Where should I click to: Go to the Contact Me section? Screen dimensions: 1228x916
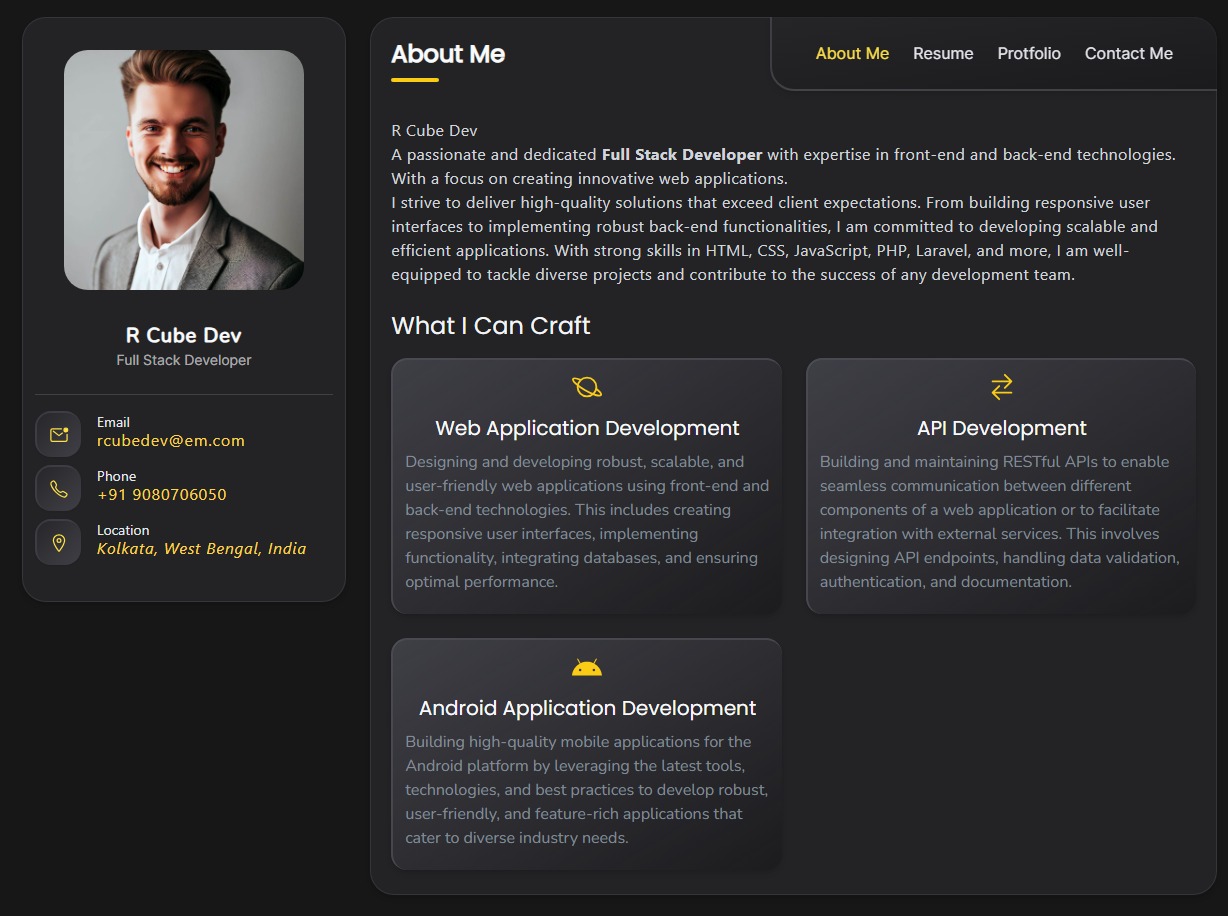[1128, 53]
